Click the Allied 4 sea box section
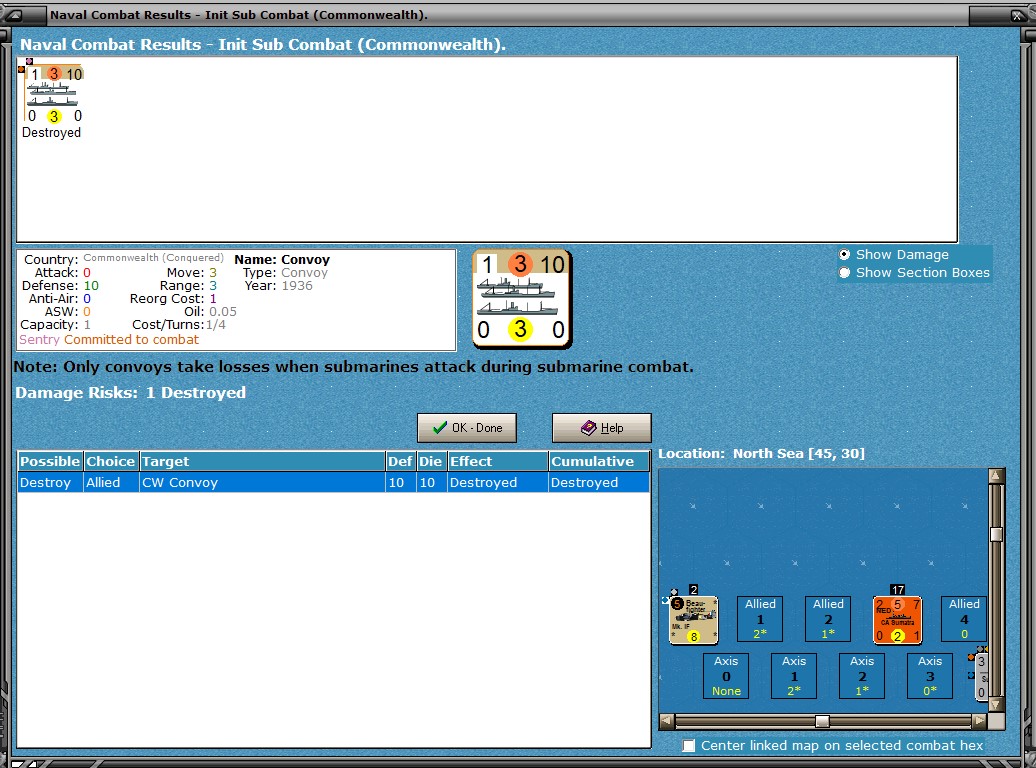Viewport: 1036px width, 768px height. pos(964,619)
